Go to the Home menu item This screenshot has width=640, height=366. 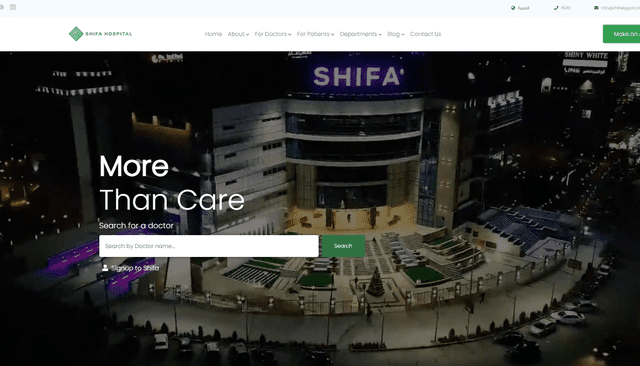point(213,34)
